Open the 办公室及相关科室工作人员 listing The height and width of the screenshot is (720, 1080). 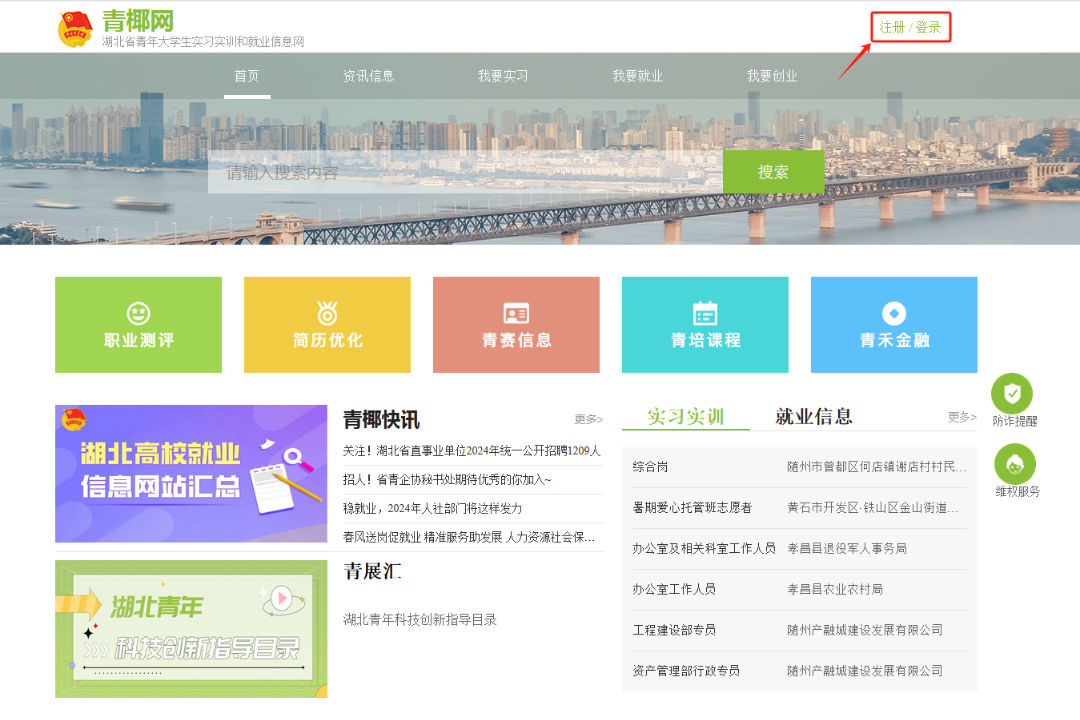(x=704, y=548)
